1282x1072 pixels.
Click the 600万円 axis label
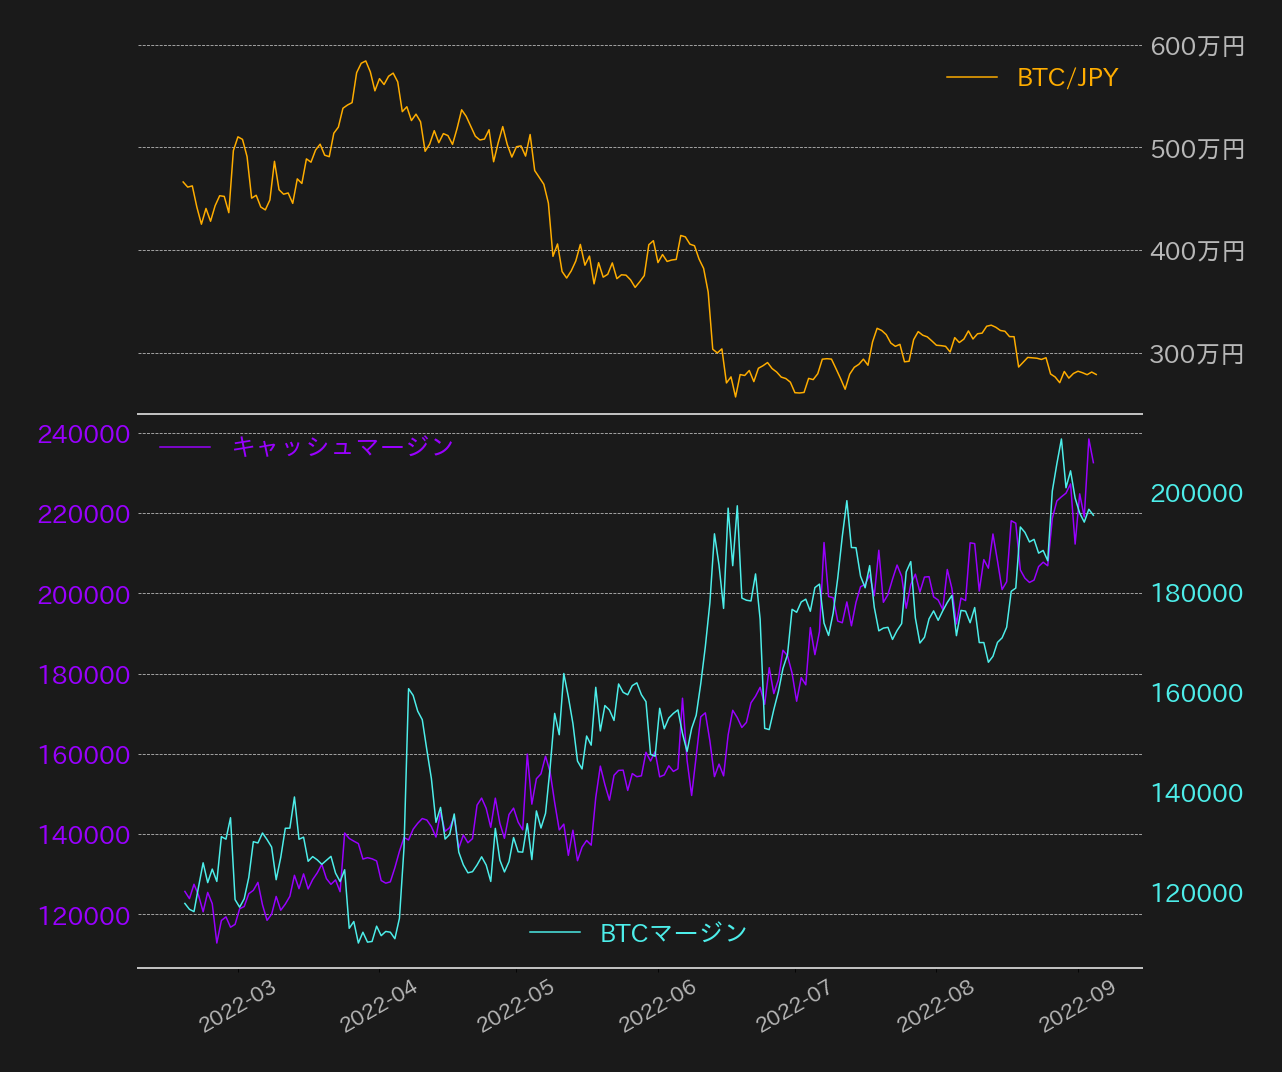click(1197, 46)
